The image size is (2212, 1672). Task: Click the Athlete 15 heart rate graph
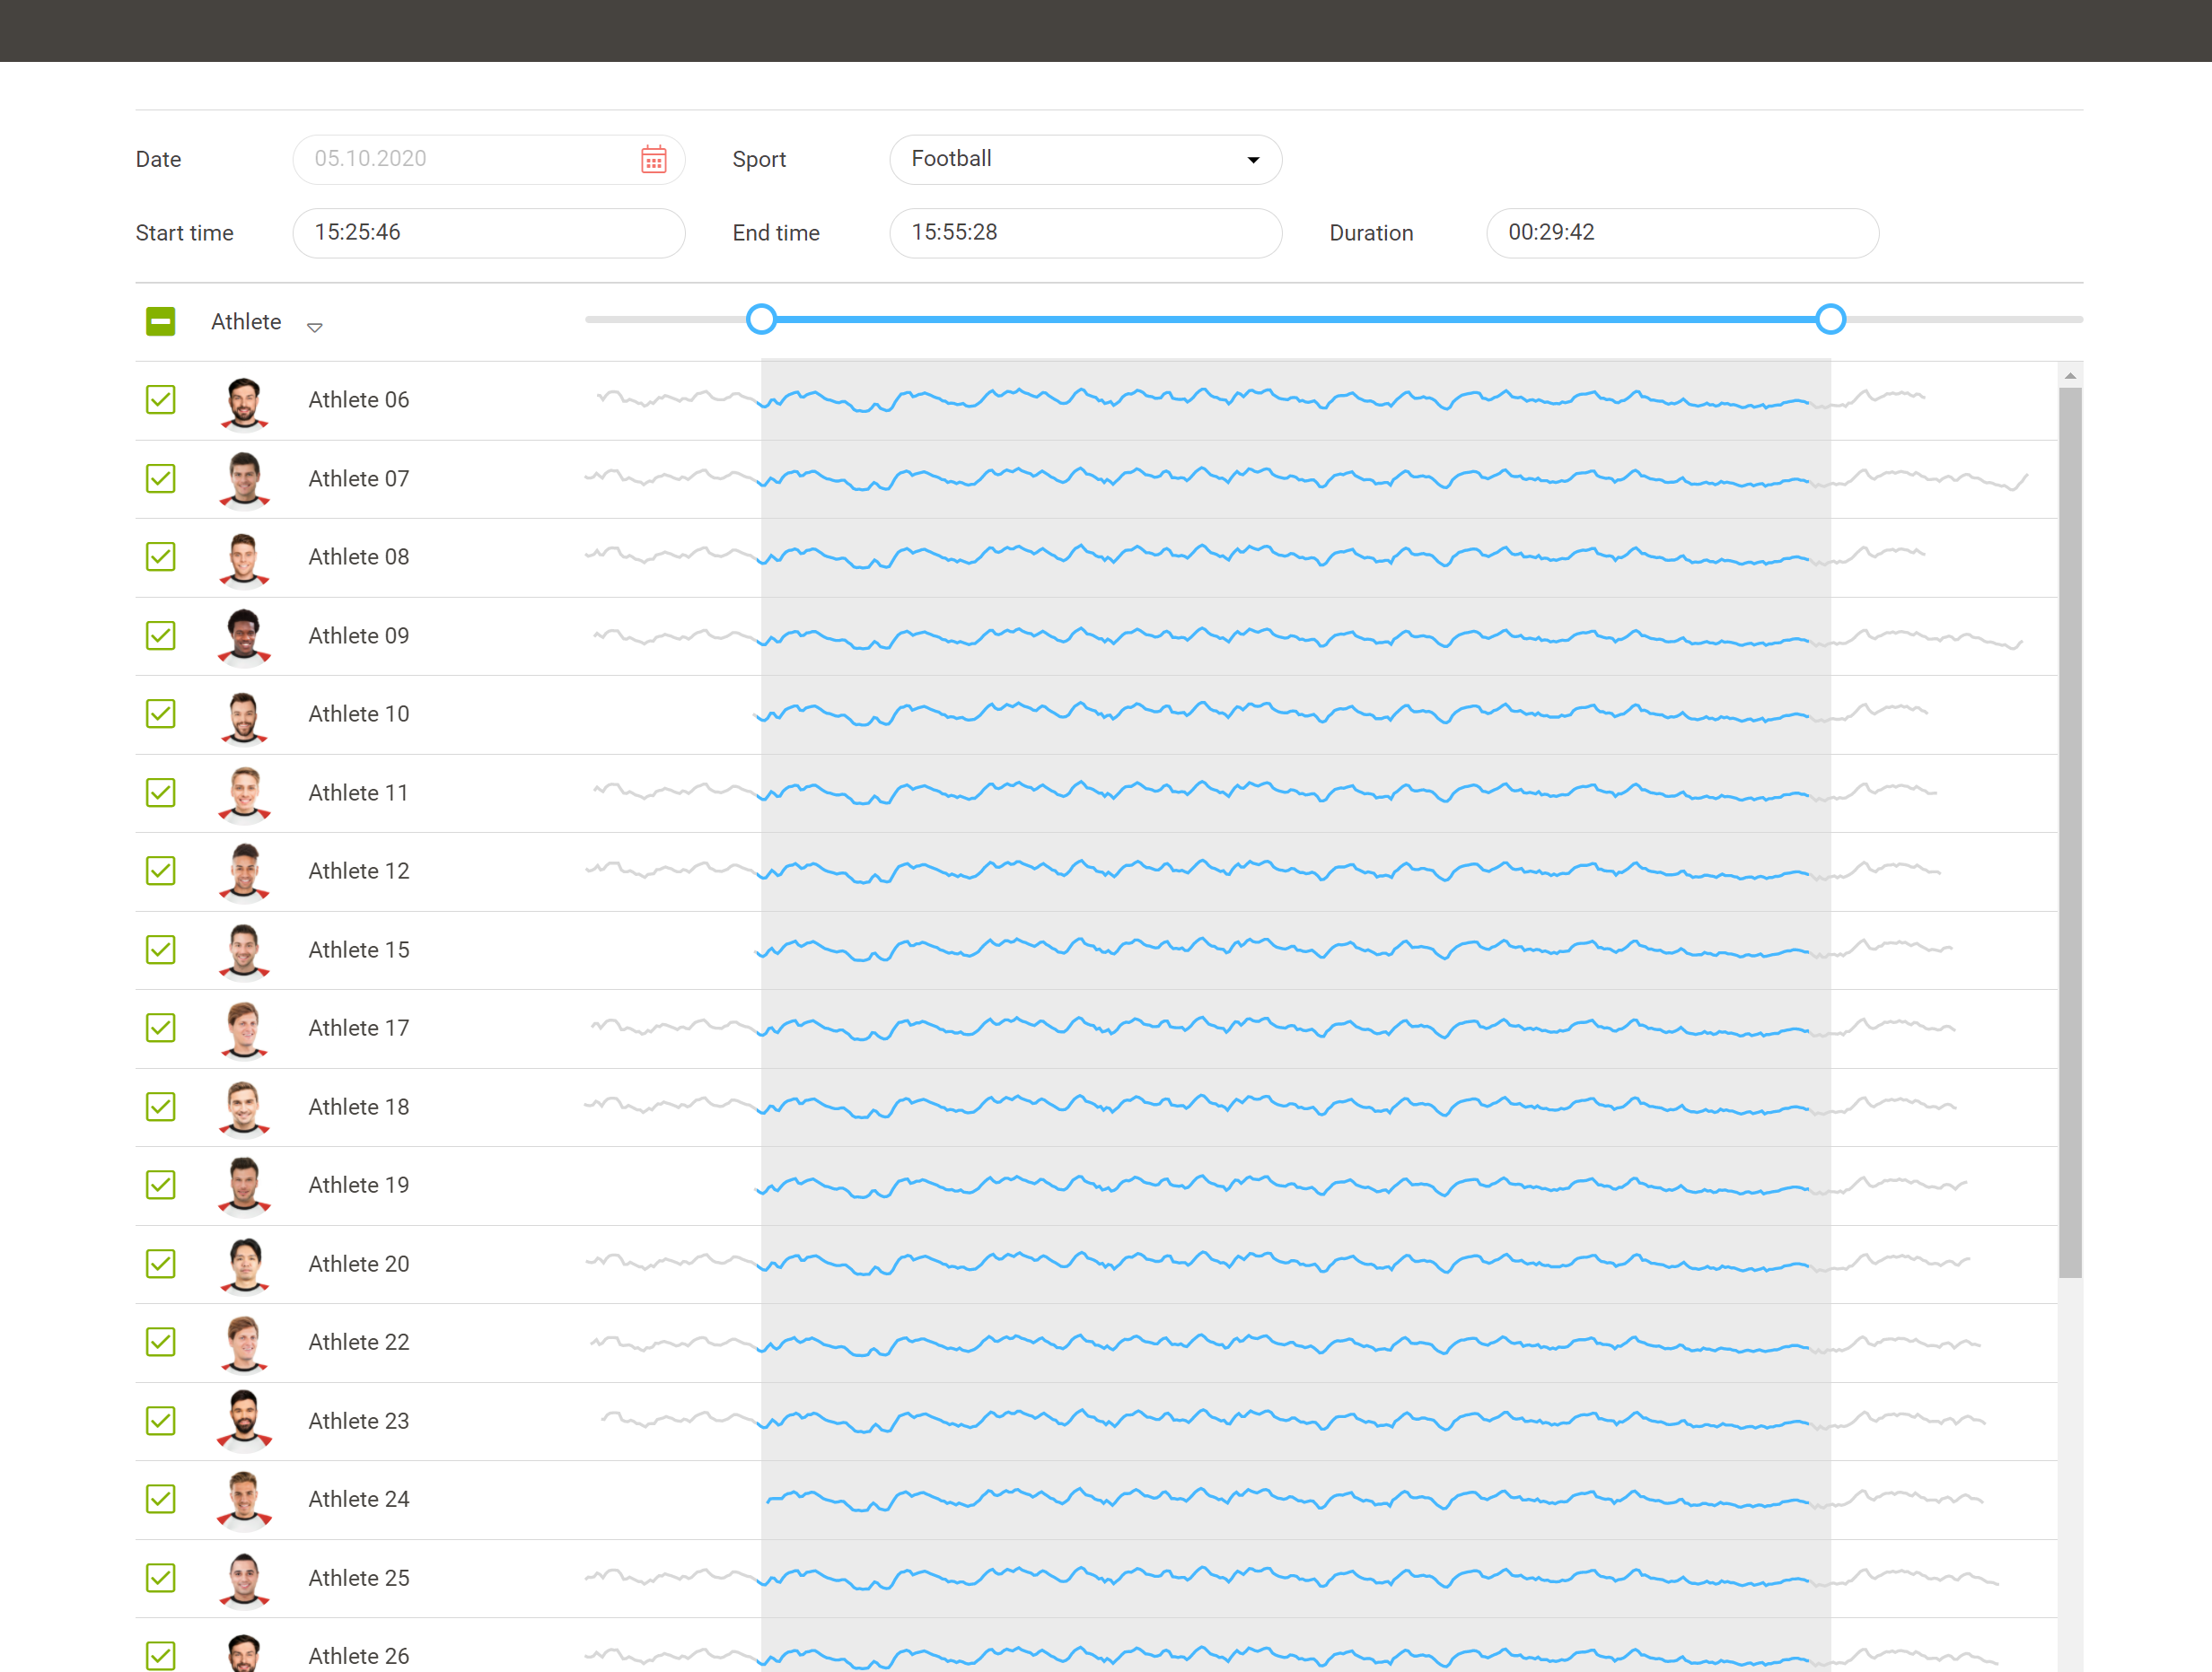click(x=1353, y=949)
